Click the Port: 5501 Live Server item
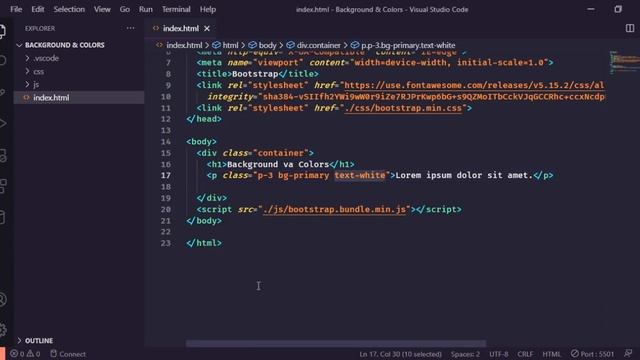This screenshot has width=640, height=360. click(x=592, y=354)
